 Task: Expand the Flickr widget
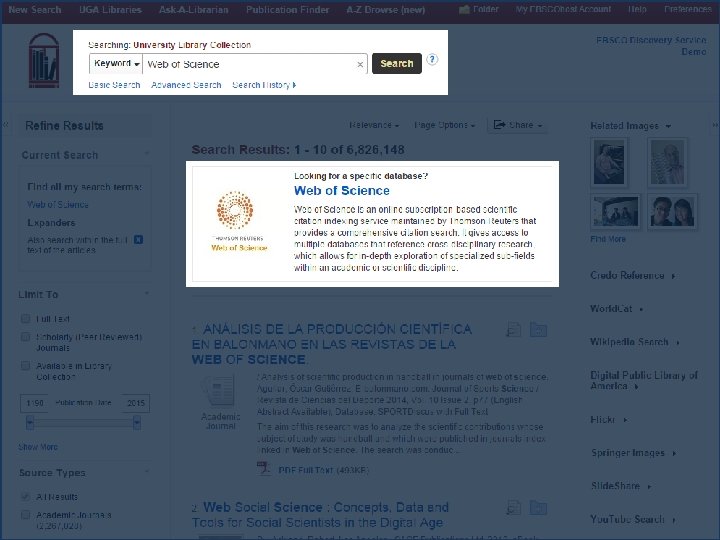click(625, 420)
